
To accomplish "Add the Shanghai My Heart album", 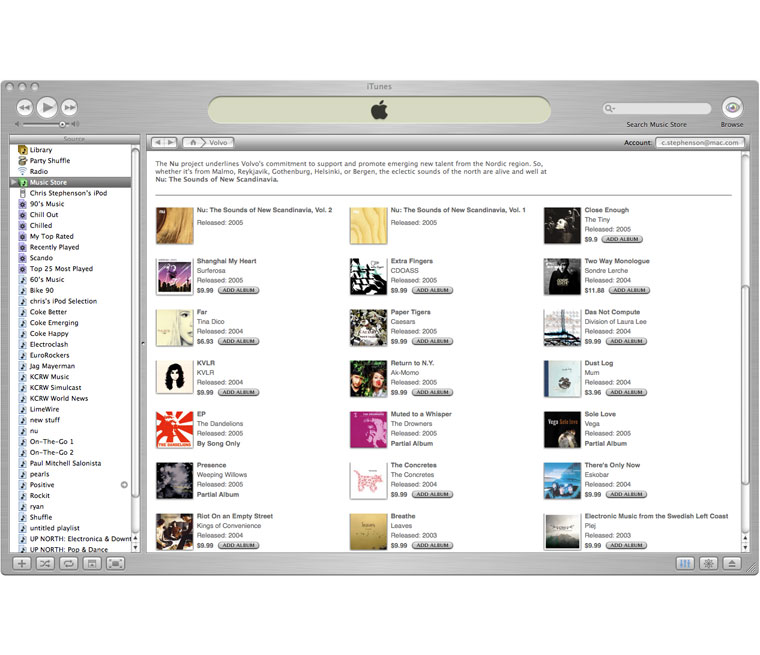I will click(x=238, y=290).
